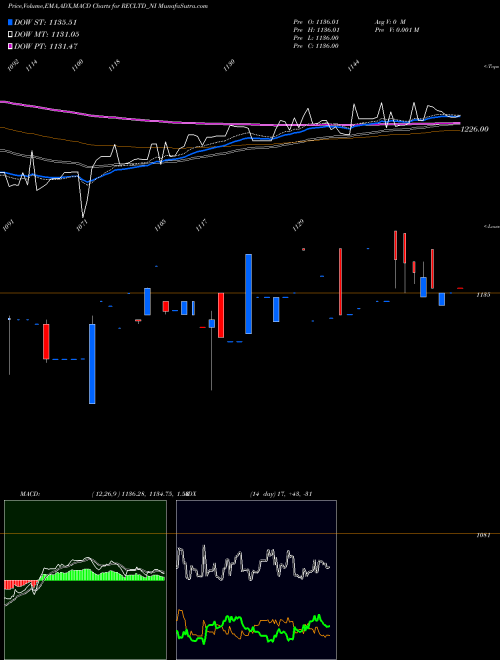
Task: Click the bright green +DI line in ADX panel
Action: click(253, 627)
